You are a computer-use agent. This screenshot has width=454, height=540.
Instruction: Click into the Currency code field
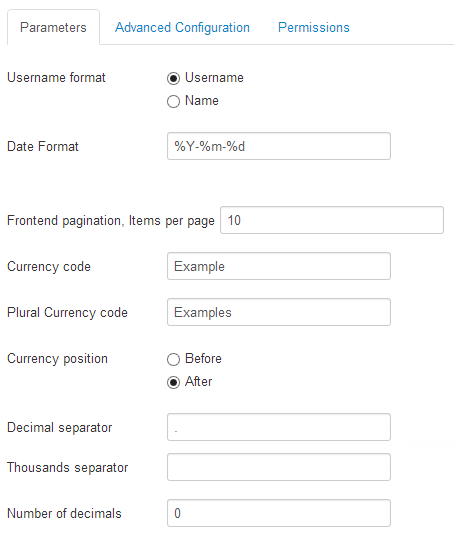[279, 266]
